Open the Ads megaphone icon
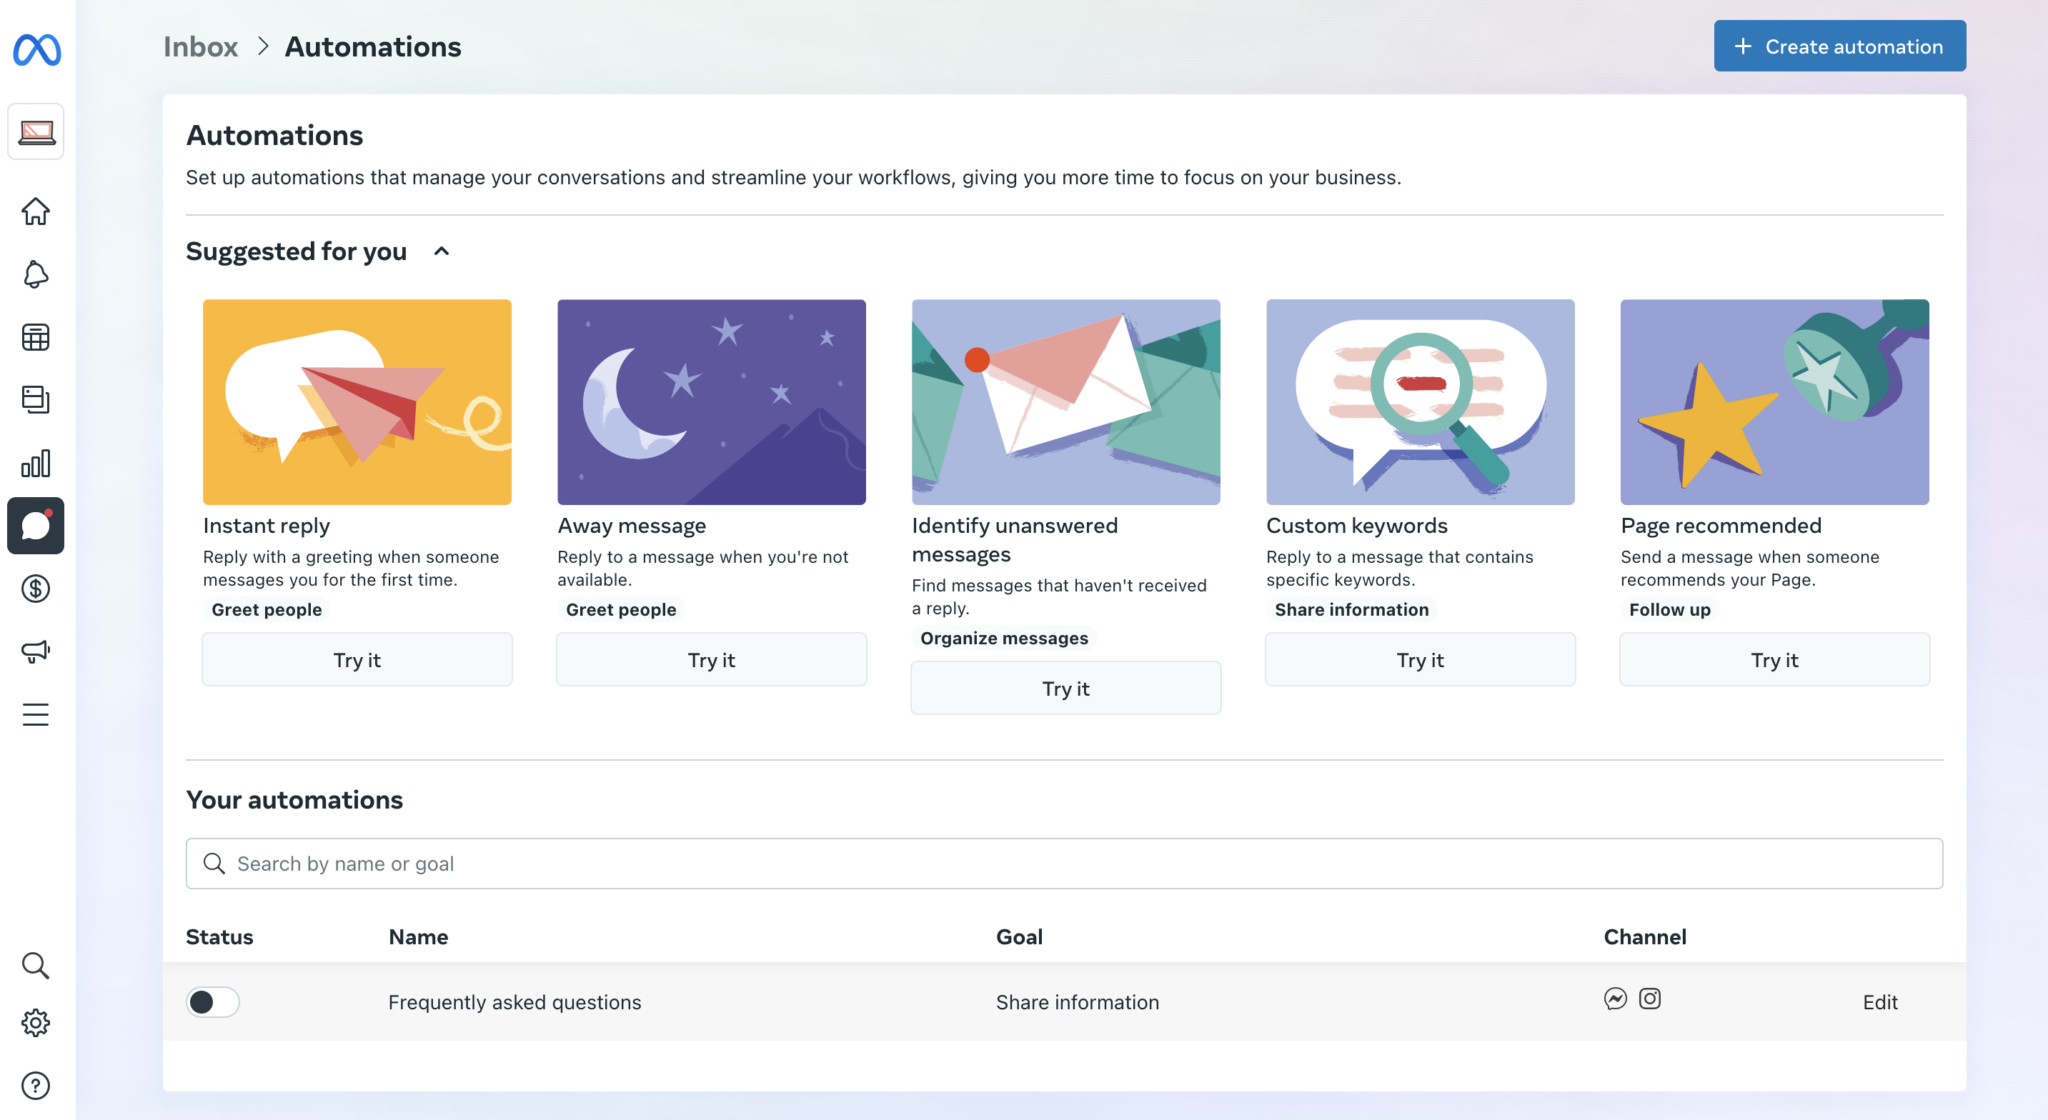 click(36, 652)
